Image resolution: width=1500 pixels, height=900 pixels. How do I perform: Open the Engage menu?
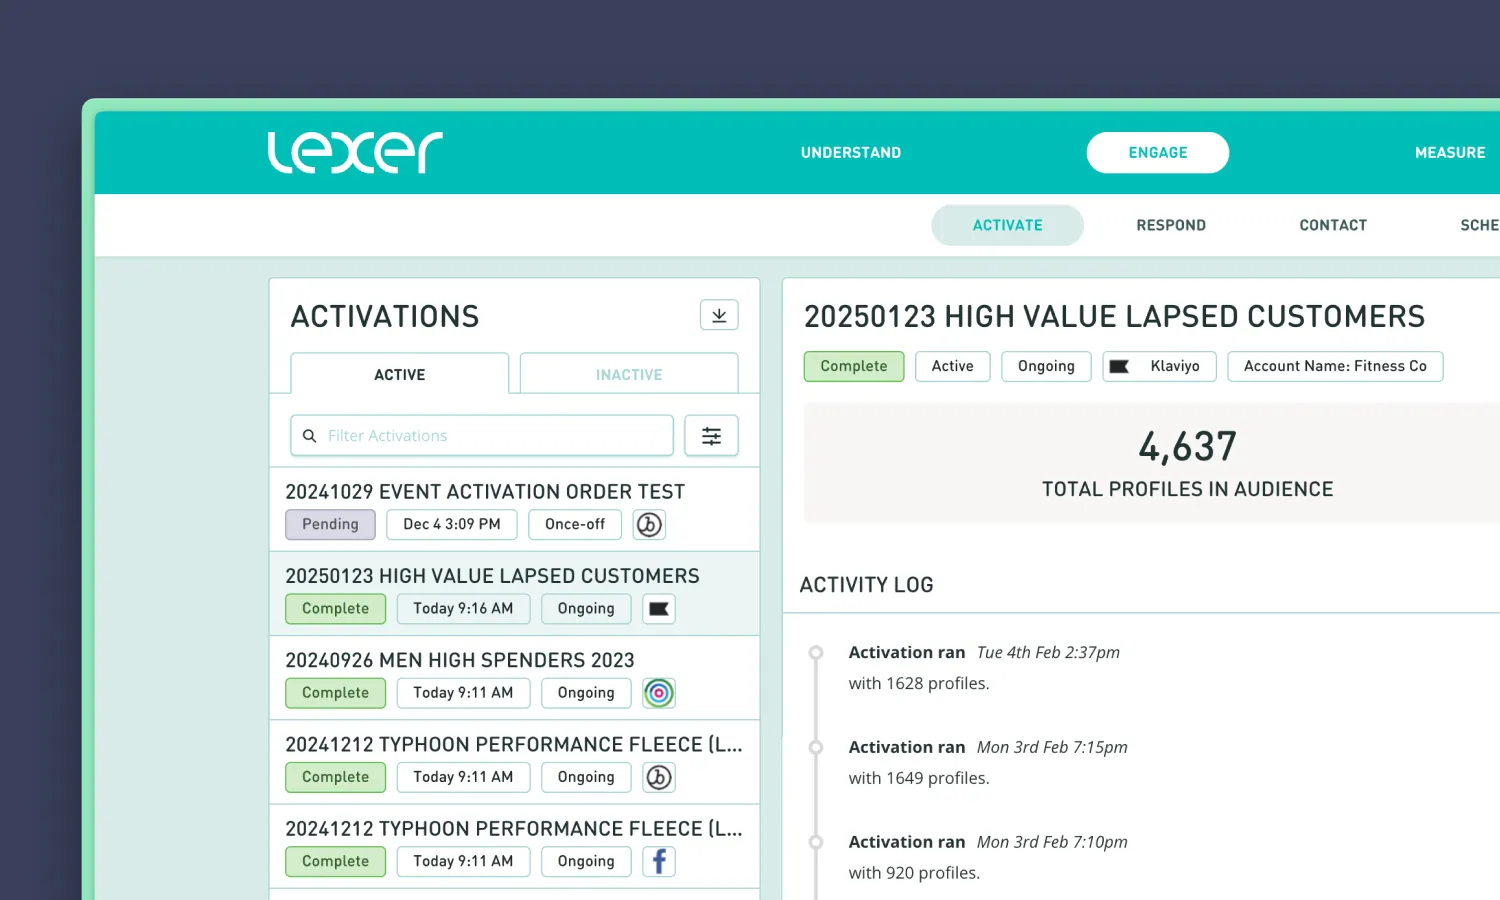[1158, 153]
